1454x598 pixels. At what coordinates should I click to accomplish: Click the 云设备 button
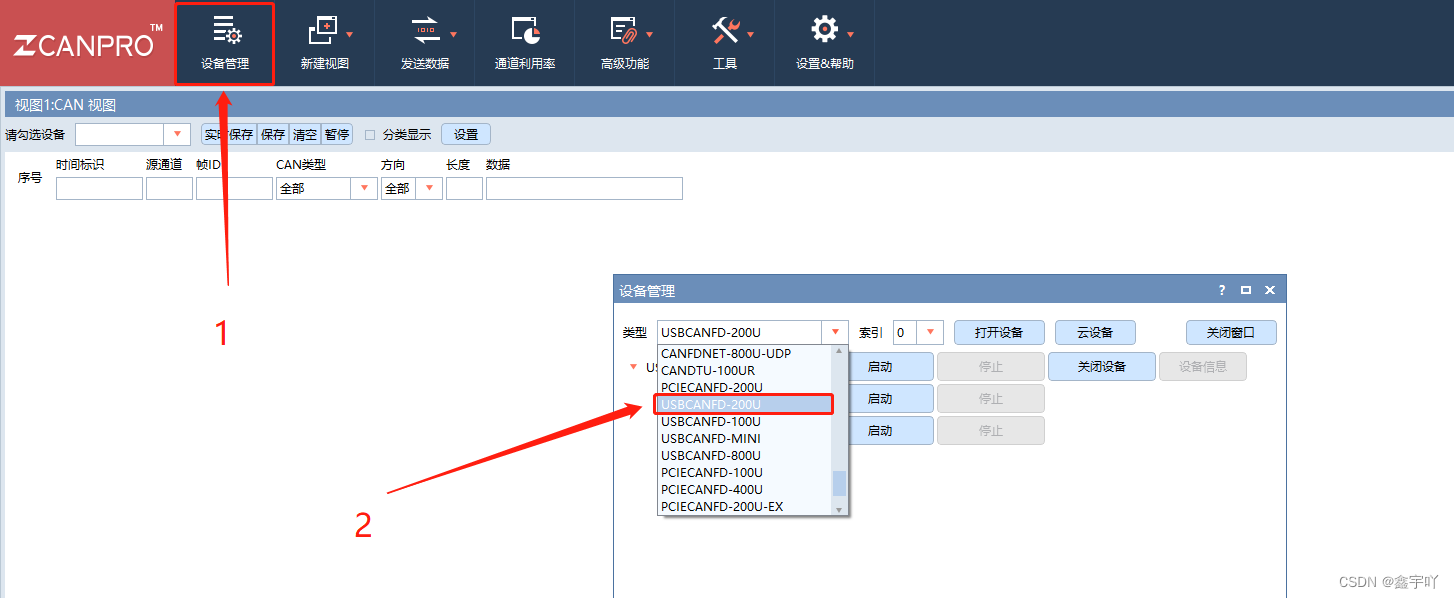(x=1095, y=332)
